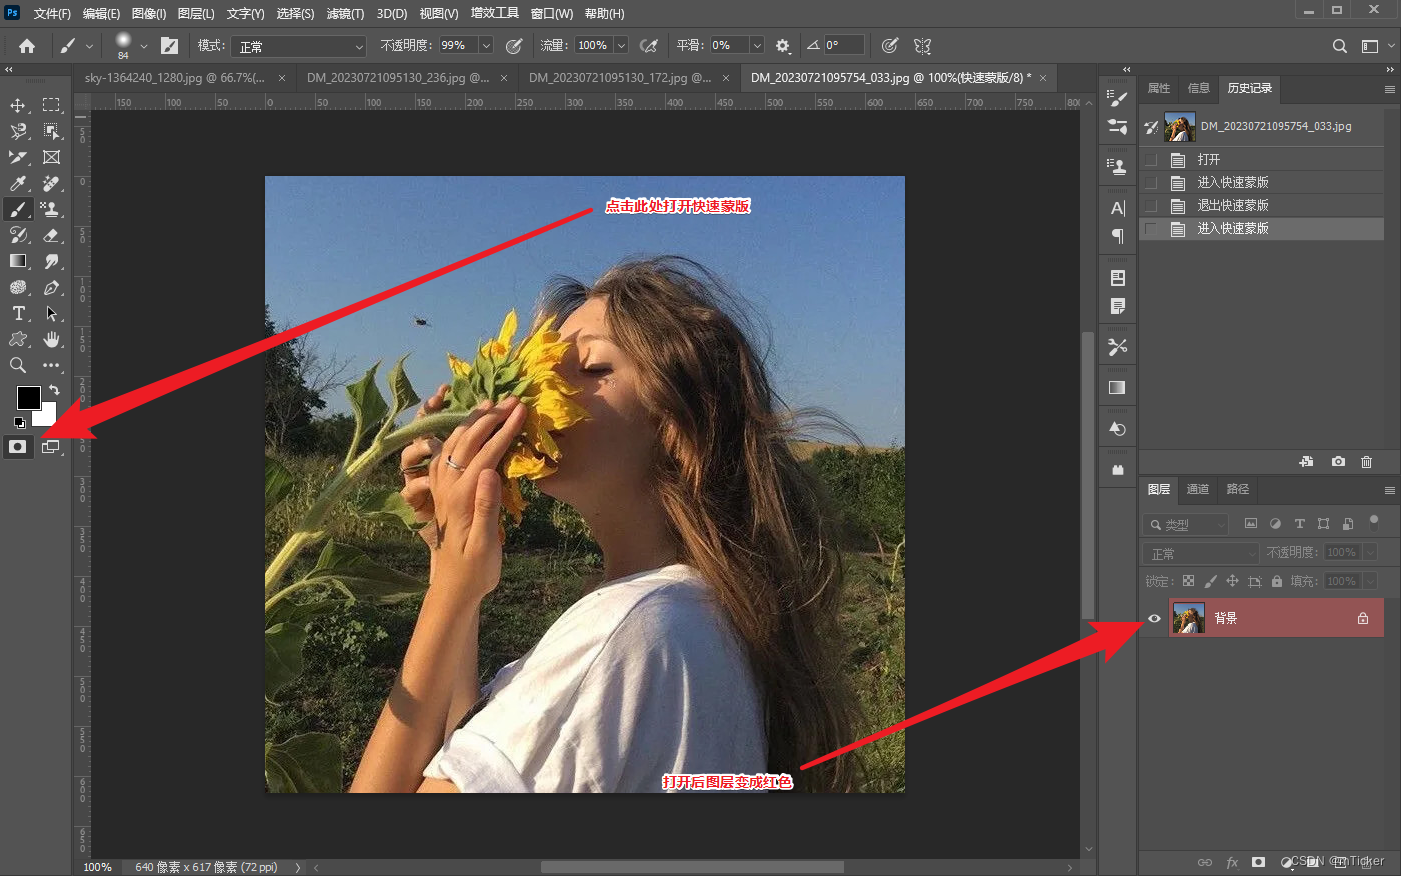Screen dimensions: 1401x876
Task: Open the 平滑 smoothing dropdown arrow
Action: [x=757, y=46]
